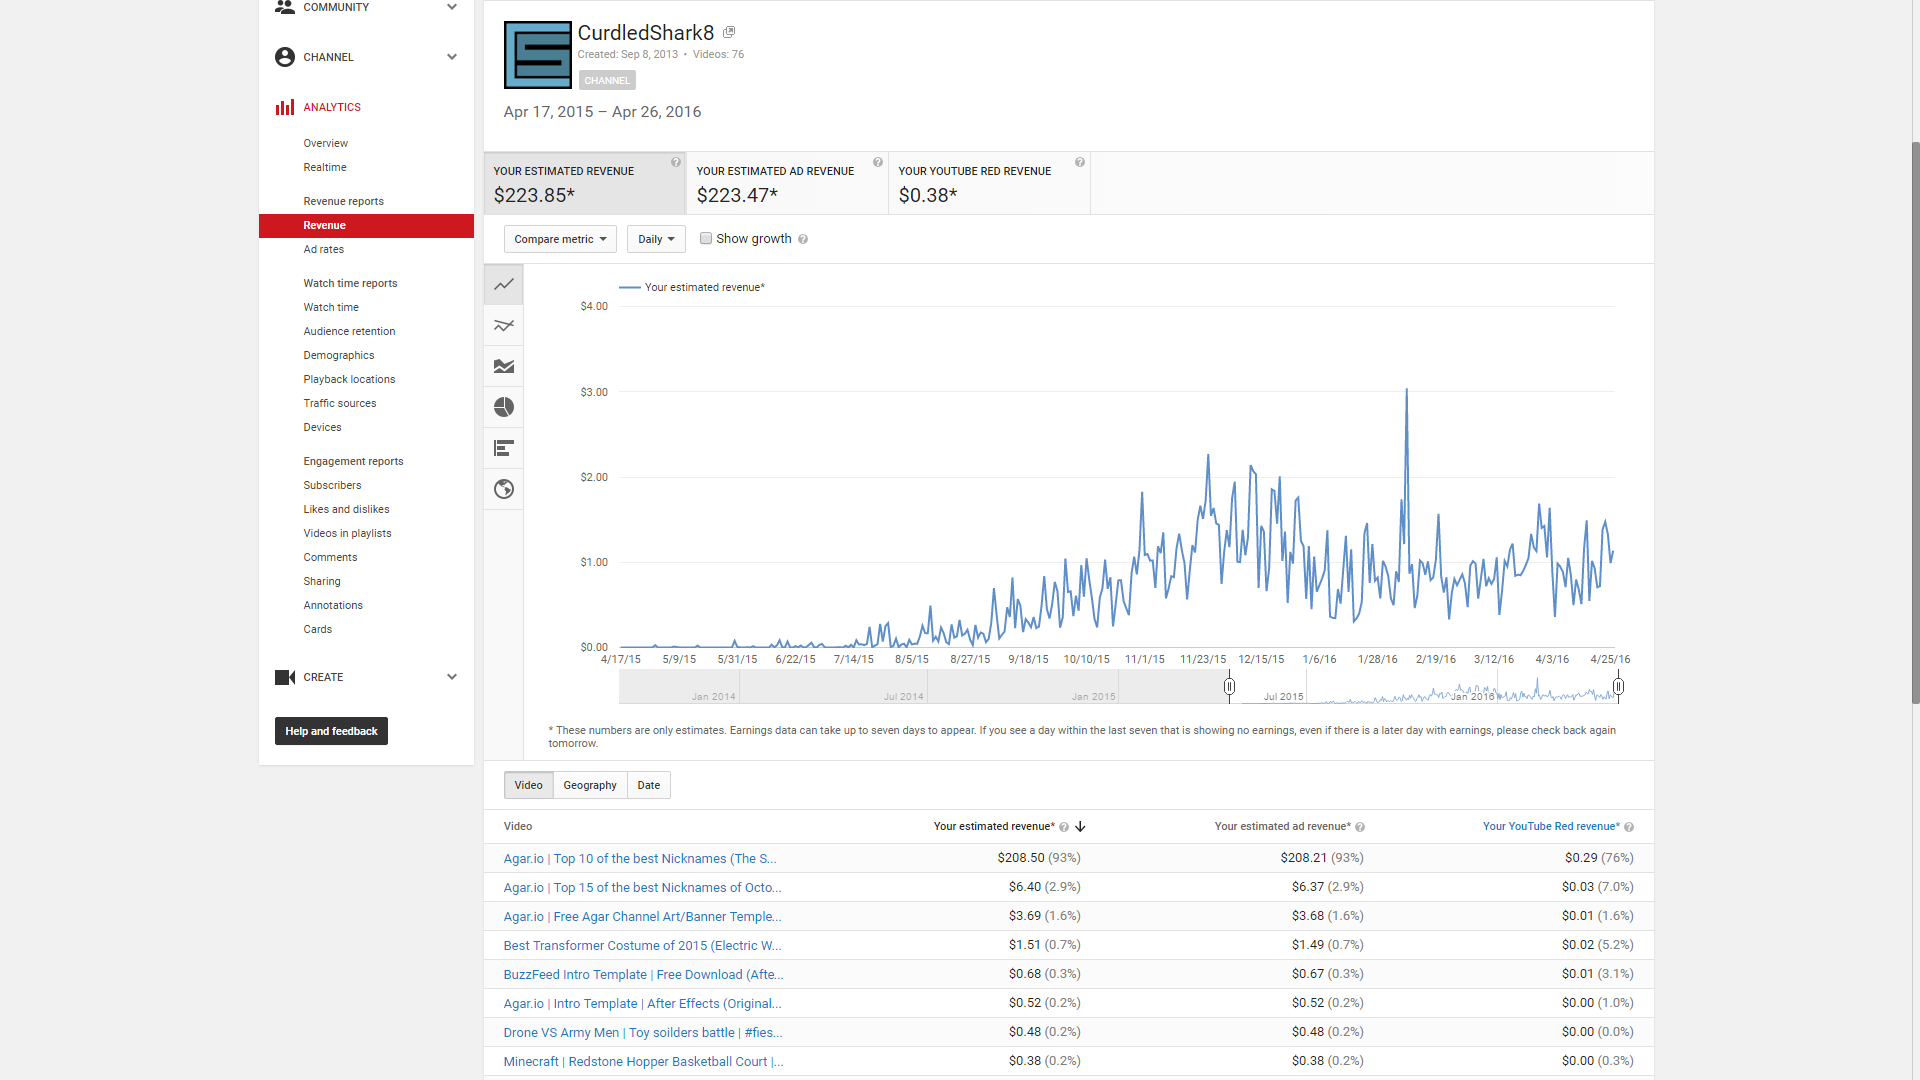Open the Daily granularity dropdown

point(656,239)
